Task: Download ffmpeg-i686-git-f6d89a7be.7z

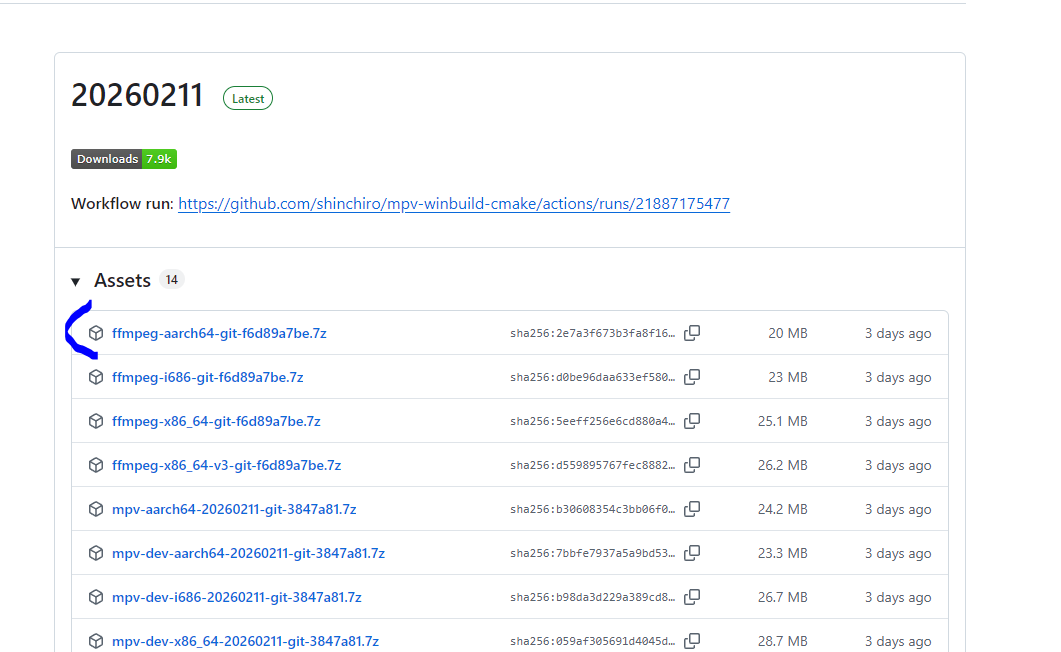Action: 208,377
